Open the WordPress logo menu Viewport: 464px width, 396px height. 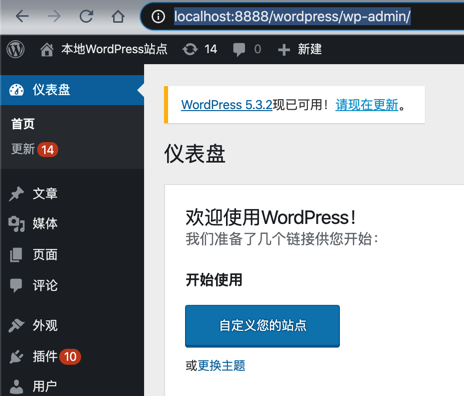(15, 49)
